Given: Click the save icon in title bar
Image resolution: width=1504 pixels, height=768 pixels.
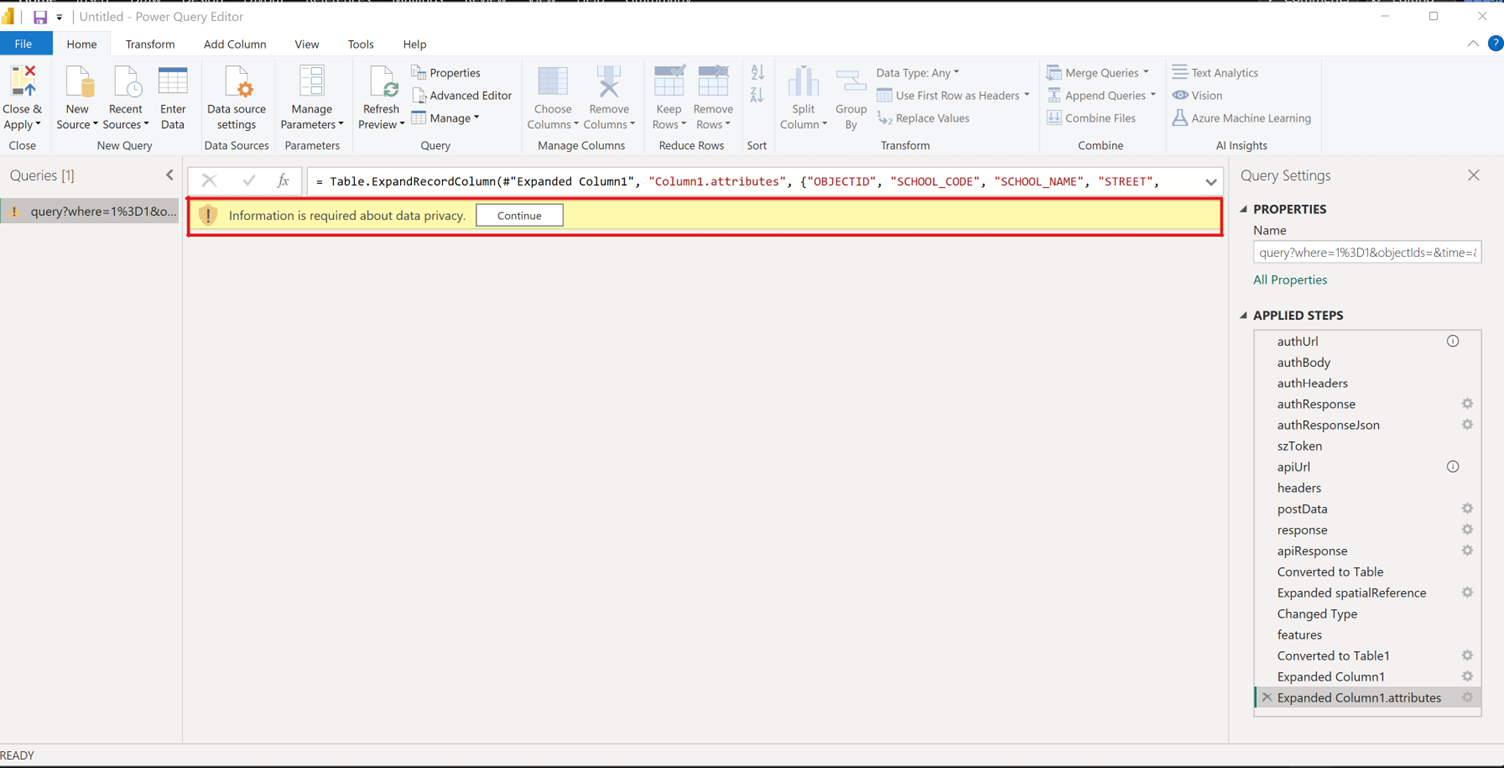Looking at the screenshot, I should point(40,17).
